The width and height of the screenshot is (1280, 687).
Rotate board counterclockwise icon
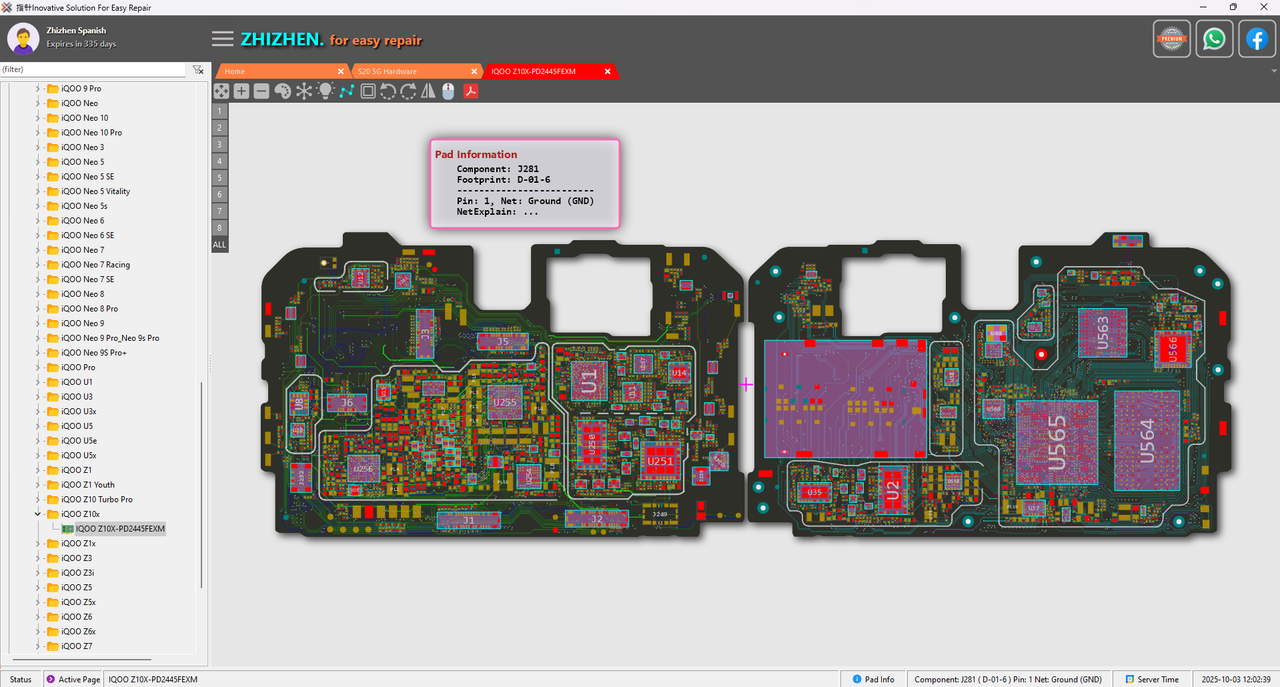[388, 91]
